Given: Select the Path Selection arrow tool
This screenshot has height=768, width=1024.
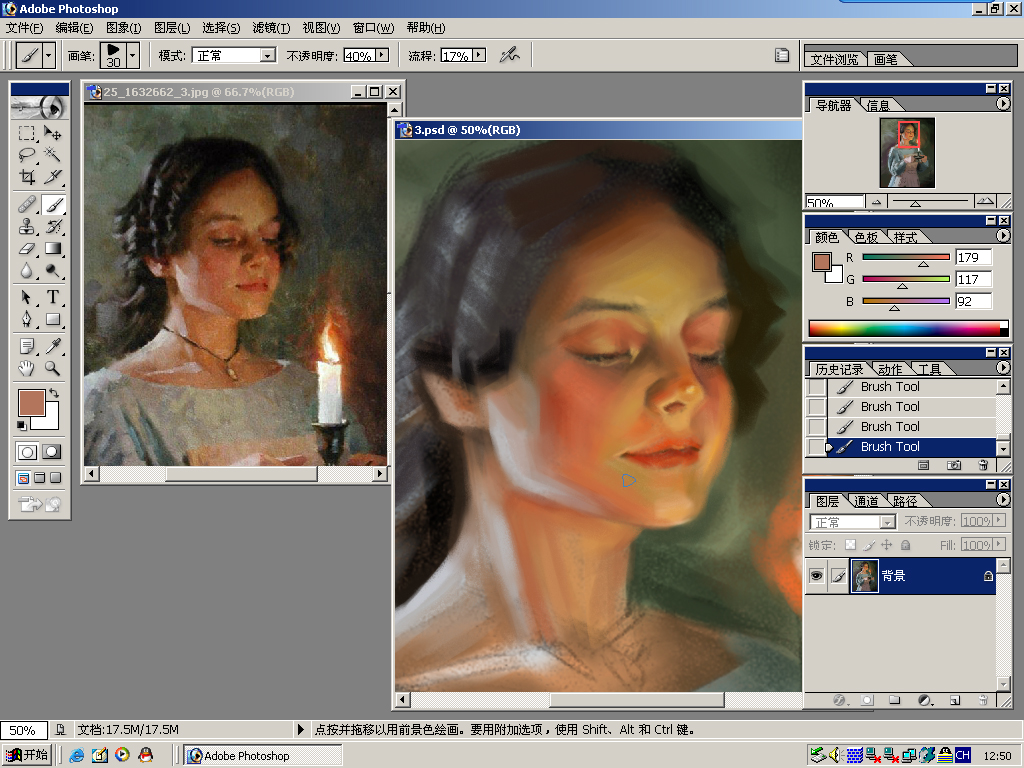Looking at the screenshot, I should pos(27,297).
